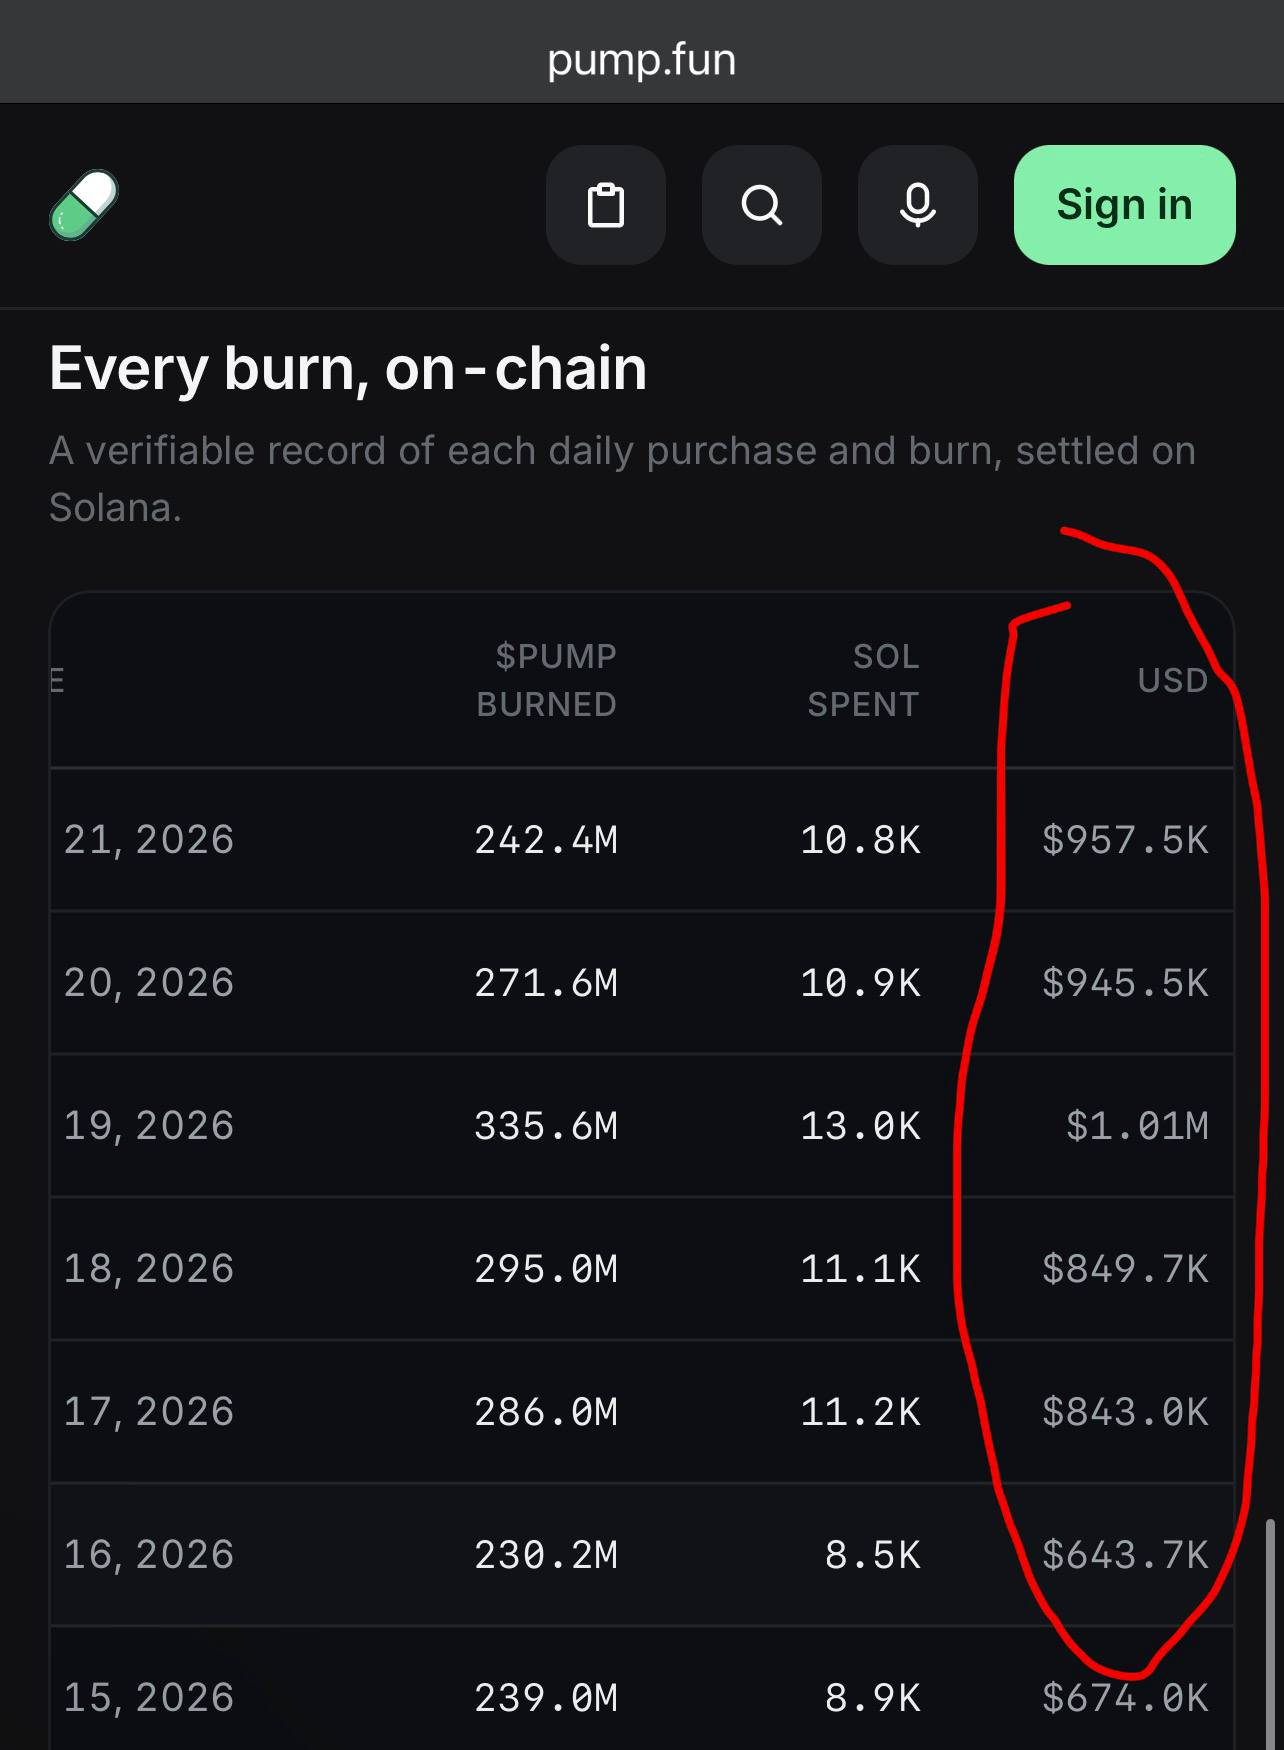Click the 239.0M burned value
The width and height of the screenshot is (1284, 1750).
pos(547,1698)
